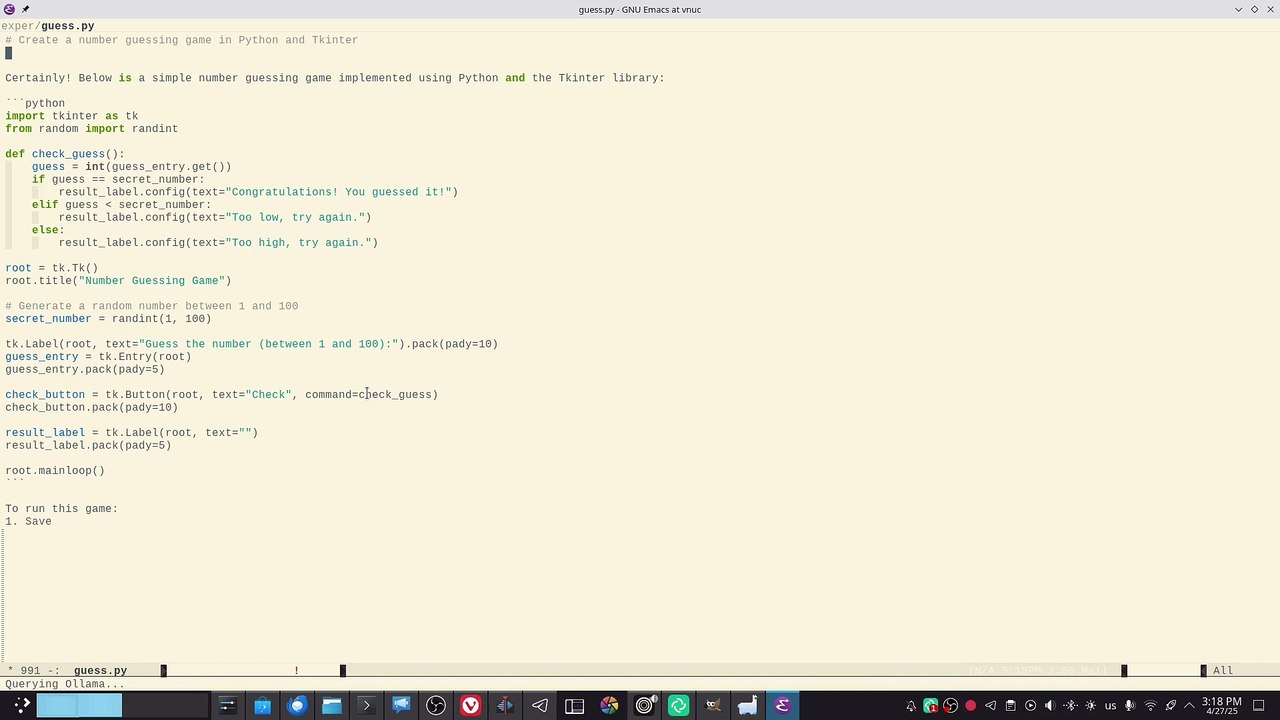Image resolution: width=1280 pixels, height=720 pixels.
Task: Click the OBS icon in system tray
Action: click(x=950, y=706)
